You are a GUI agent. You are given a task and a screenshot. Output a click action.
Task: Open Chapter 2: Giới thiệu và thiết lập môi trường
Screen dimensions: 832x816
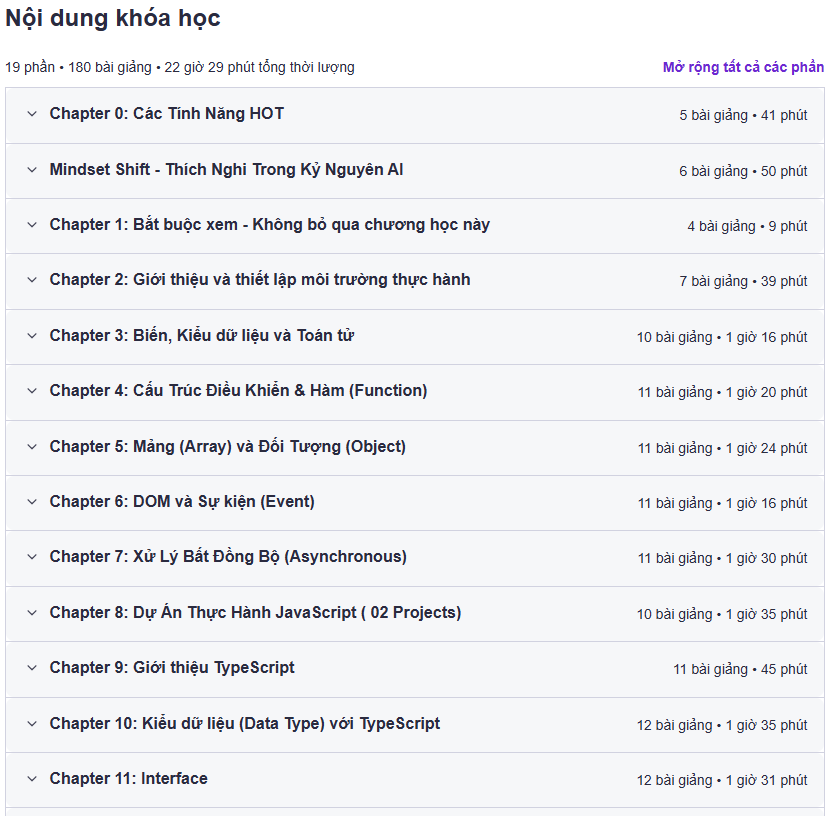pos(260,280)
